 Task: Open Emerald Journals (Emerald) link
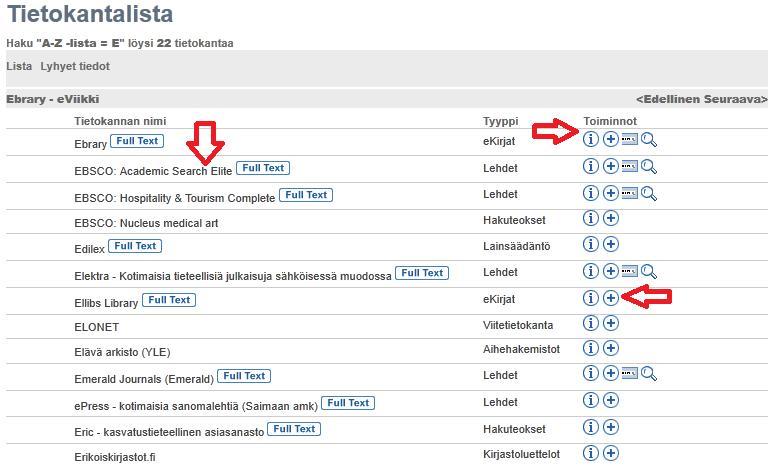coord(144,379)
